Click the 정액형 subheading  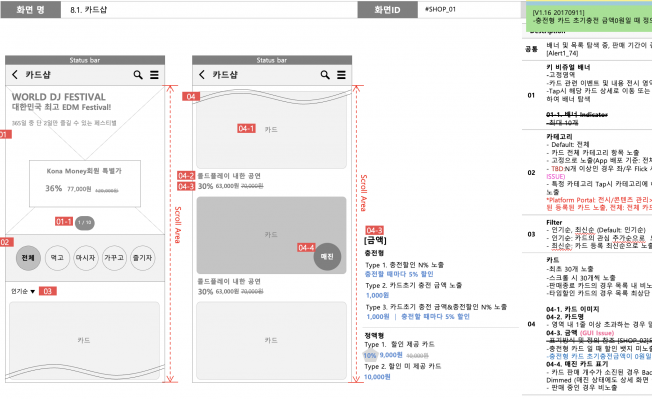tap(374, 335)
